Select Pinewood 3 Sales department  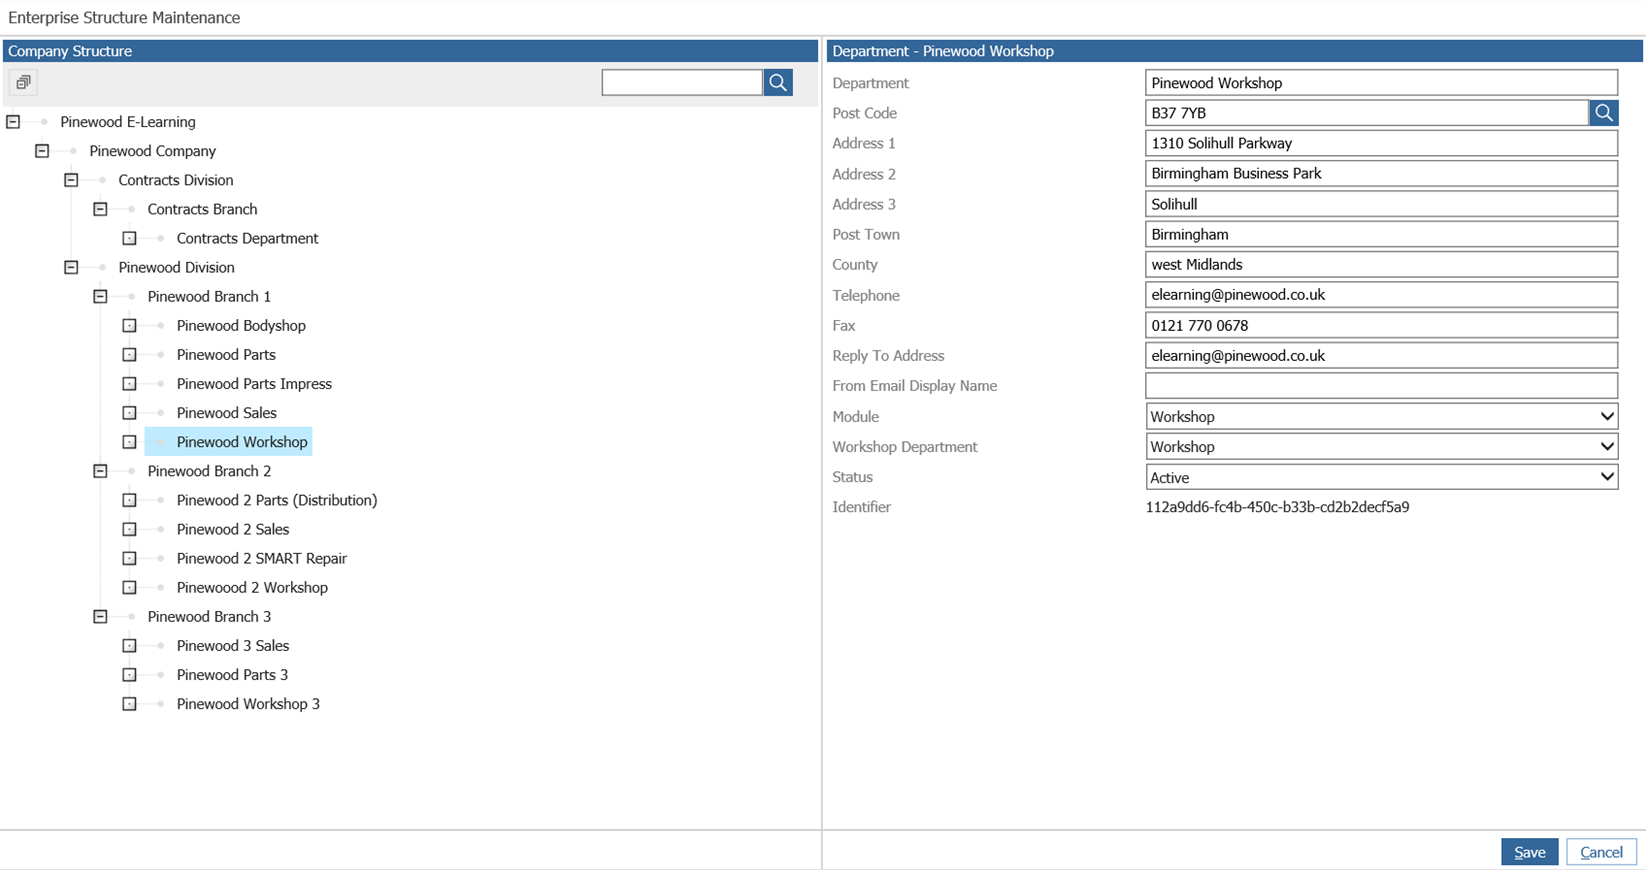233,646
